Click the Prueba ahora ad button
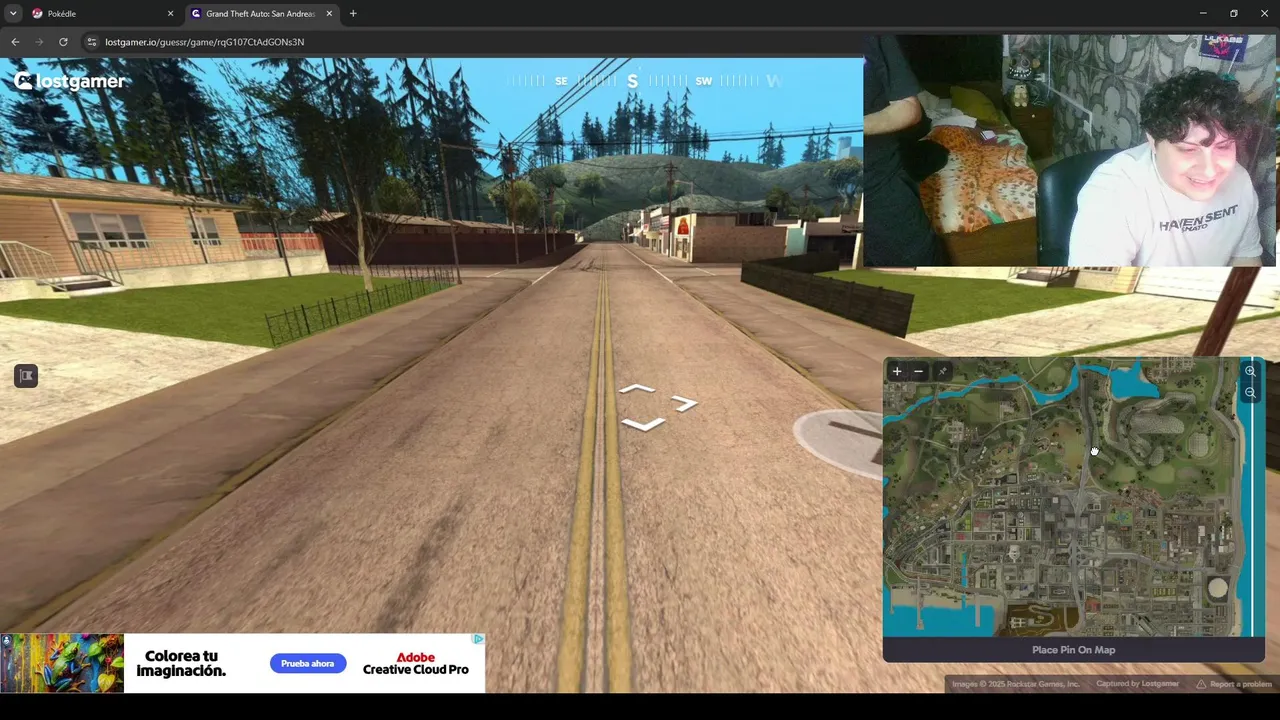This screenshot has height=720, width=1280. 308,664
